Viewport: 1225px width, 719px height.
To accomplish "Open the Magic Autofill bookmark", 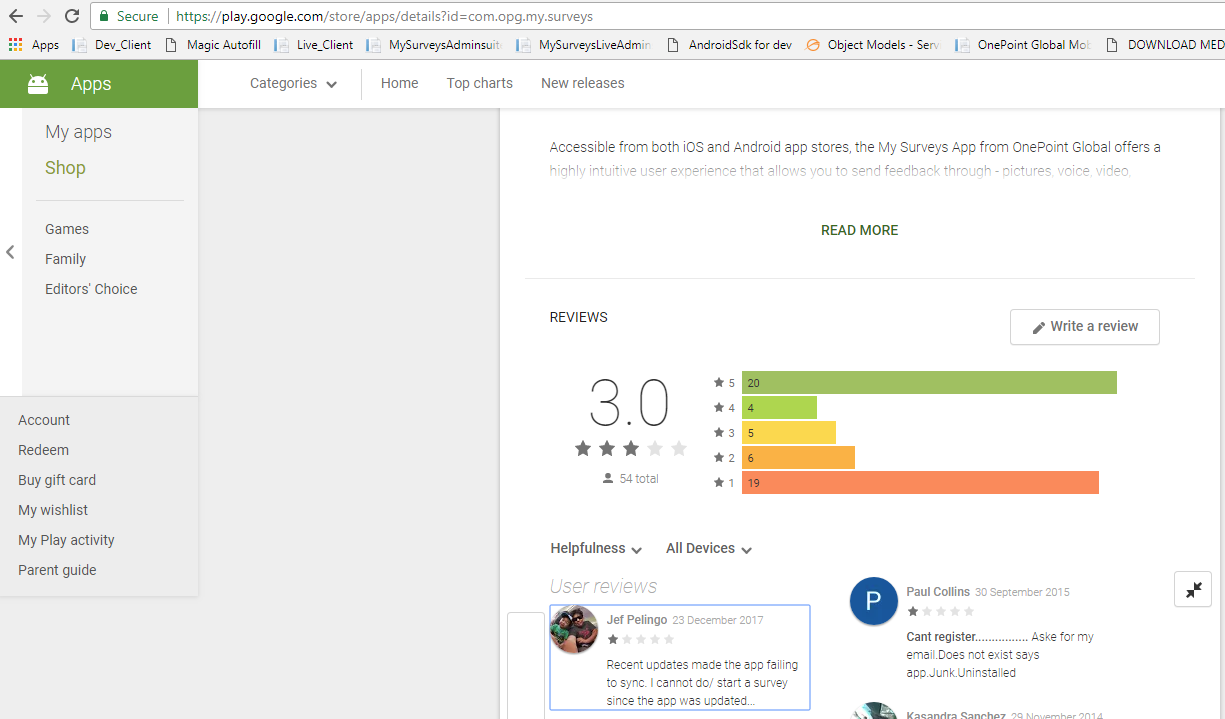I will tap(213, 45).
